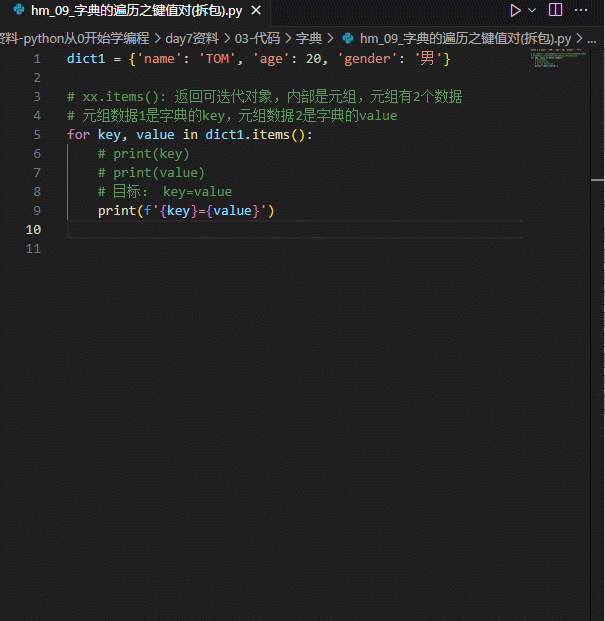The height and width of the screenshot is (621, 605).
Task: Click line number 5 in the gutter
Action: 37,135
